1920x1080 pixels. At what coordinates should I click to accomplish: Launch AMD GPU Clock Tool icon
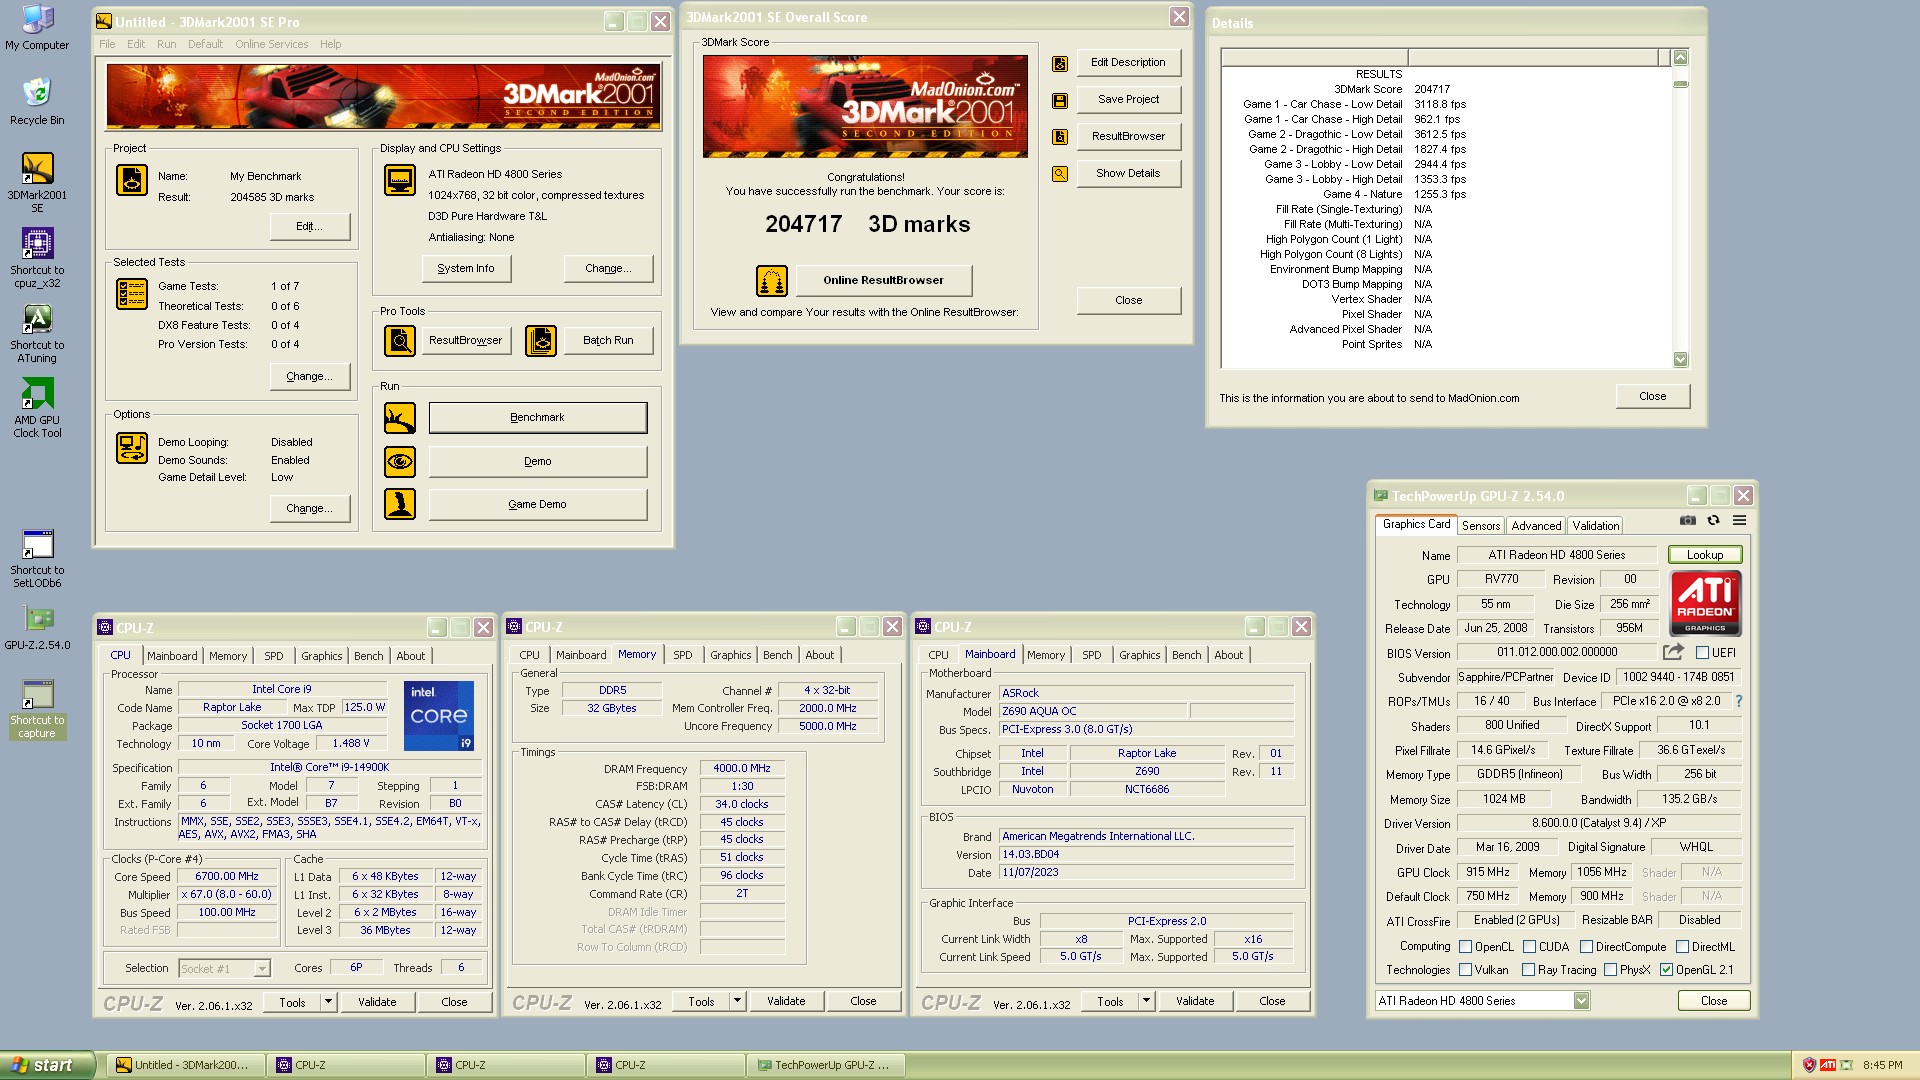tap(37, 408)
